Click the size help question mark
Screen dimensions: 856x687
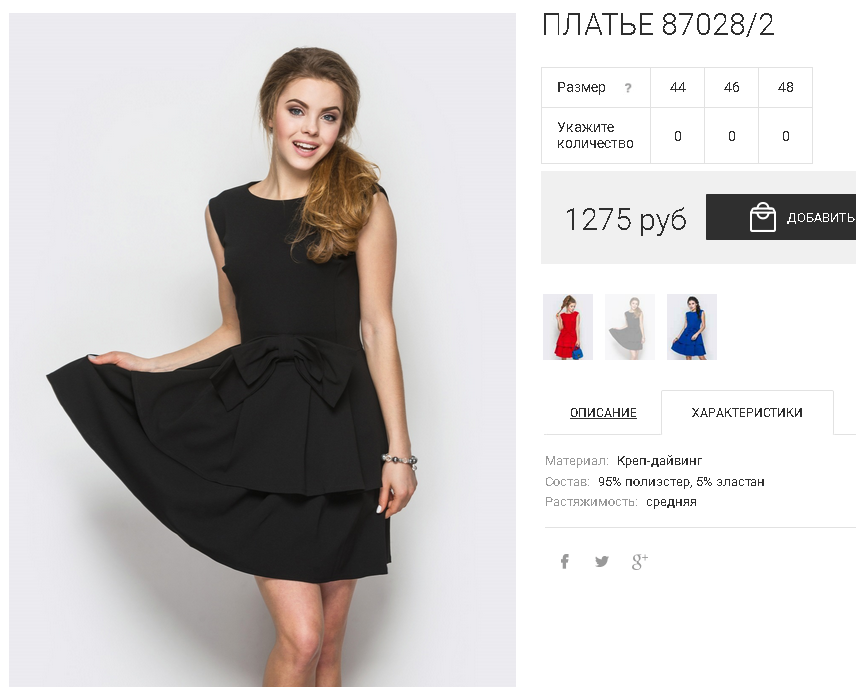pyautogui.click(x=628, y=88)
